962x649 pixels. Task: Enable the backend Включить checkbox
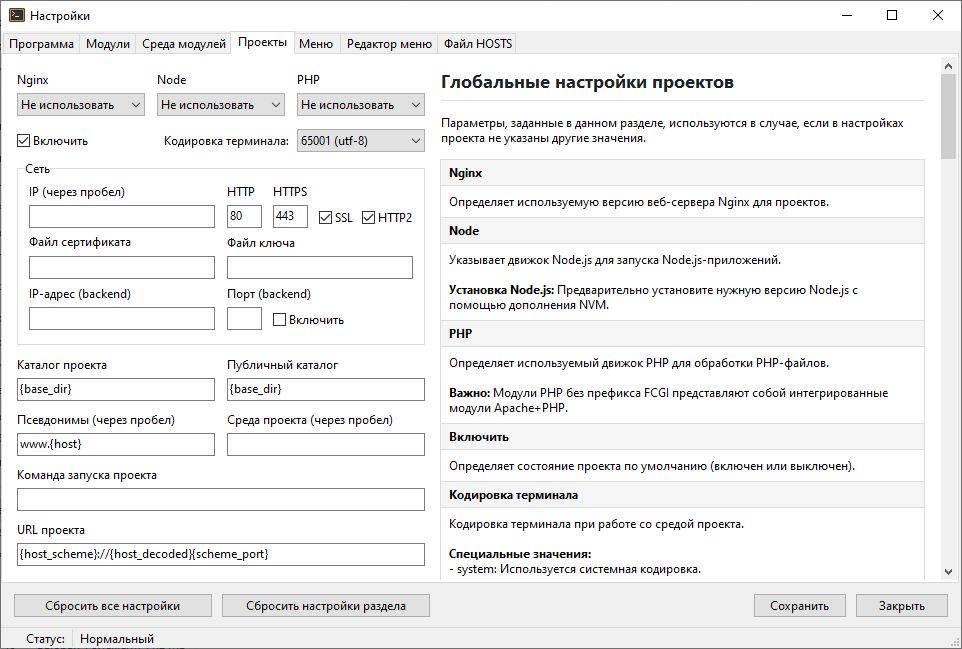(280, 319)
